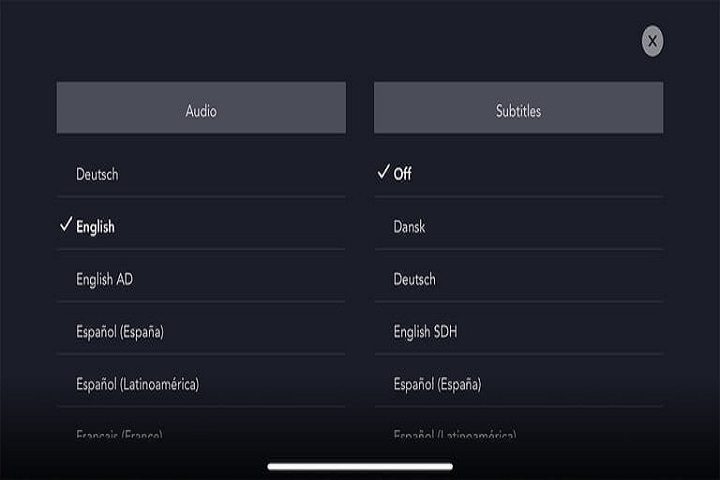Click the checkmark next to English audio
This screenshot has width=720, height=480.
pyautogui.click(x=65, y=226)
